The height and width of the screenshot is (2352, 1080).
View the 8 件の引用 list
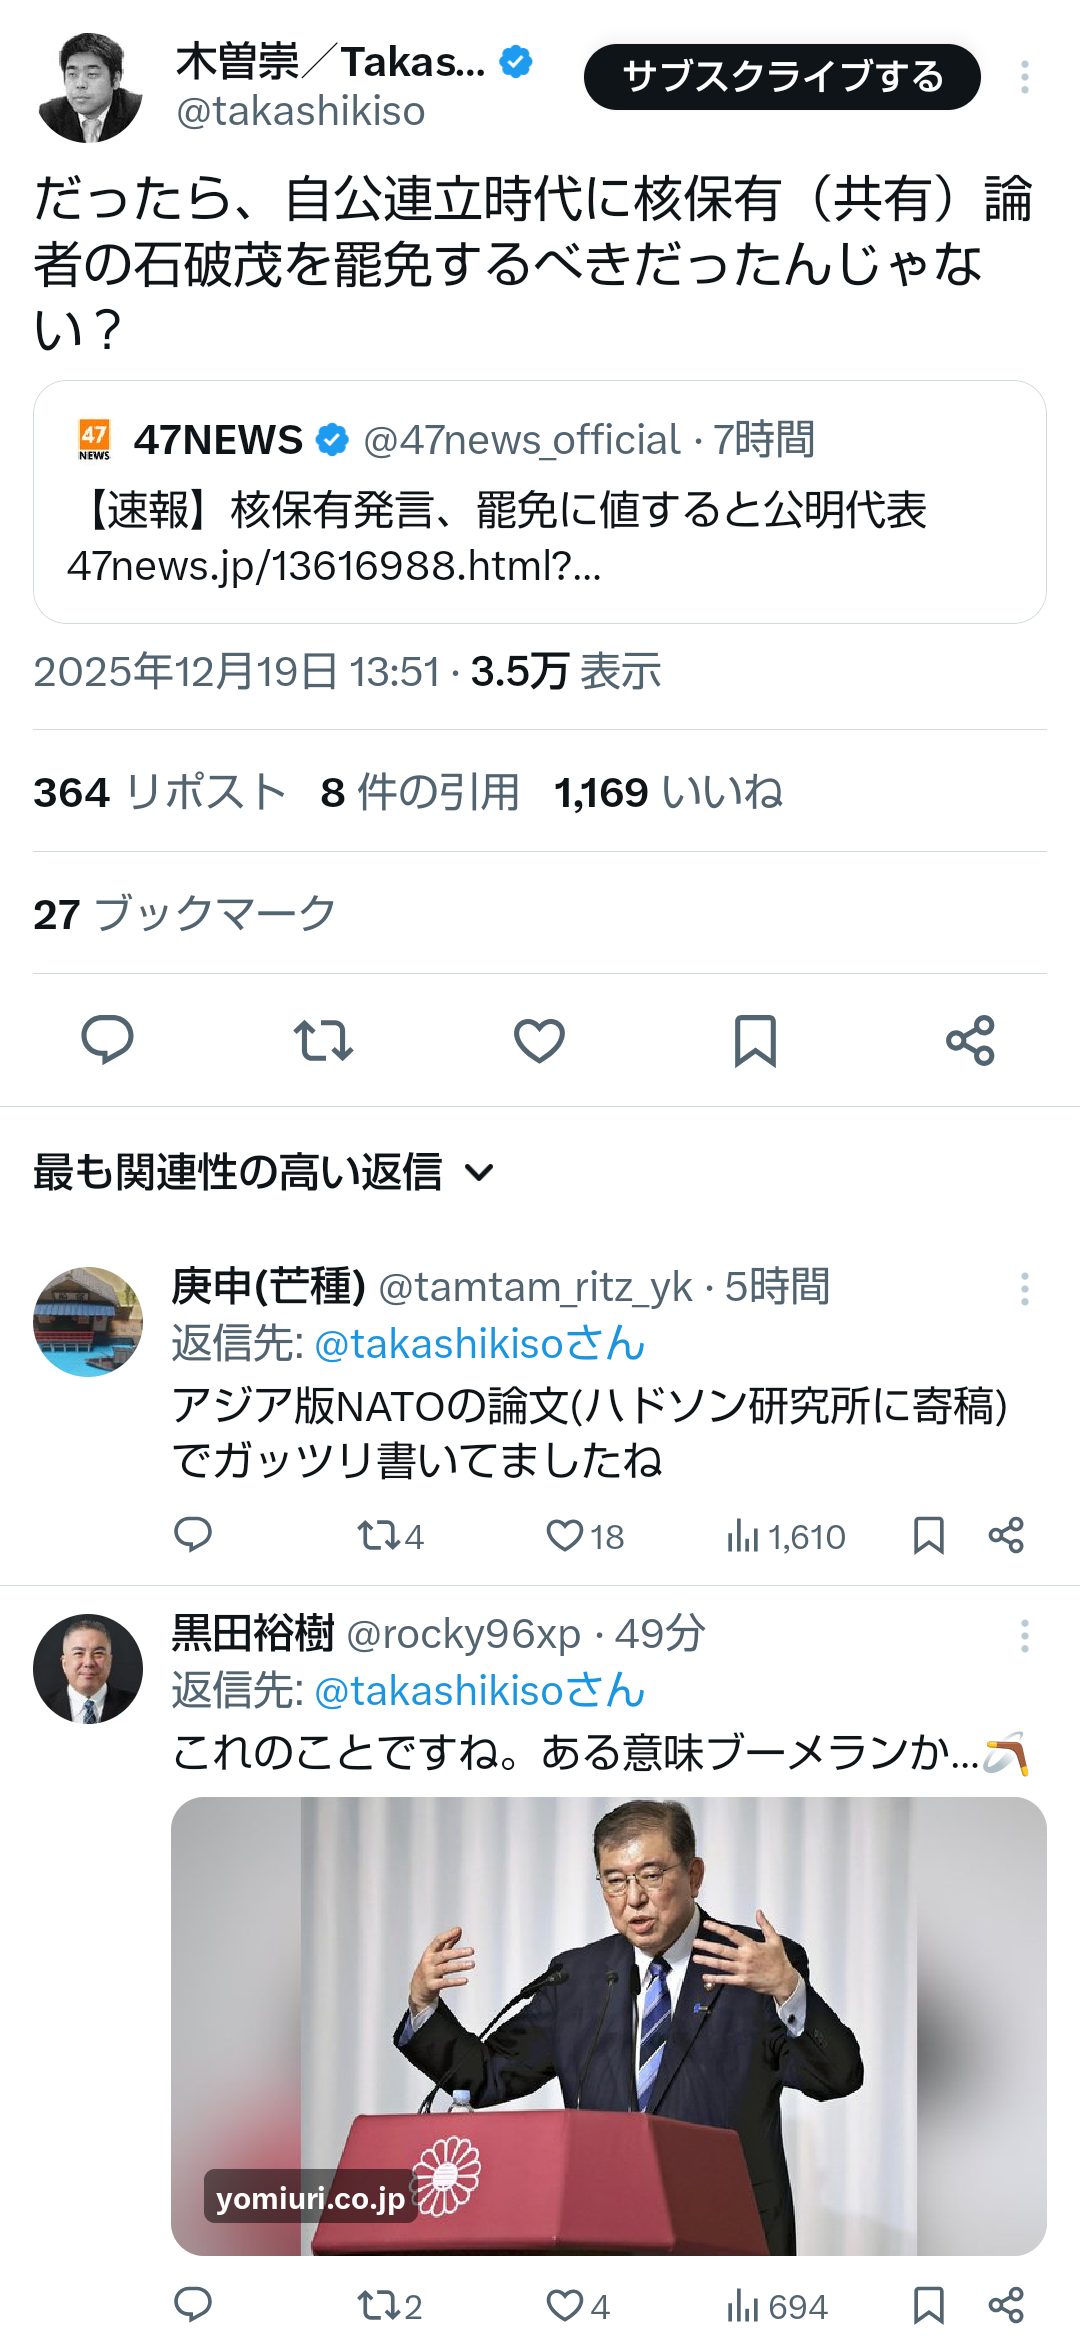[420, 792]
